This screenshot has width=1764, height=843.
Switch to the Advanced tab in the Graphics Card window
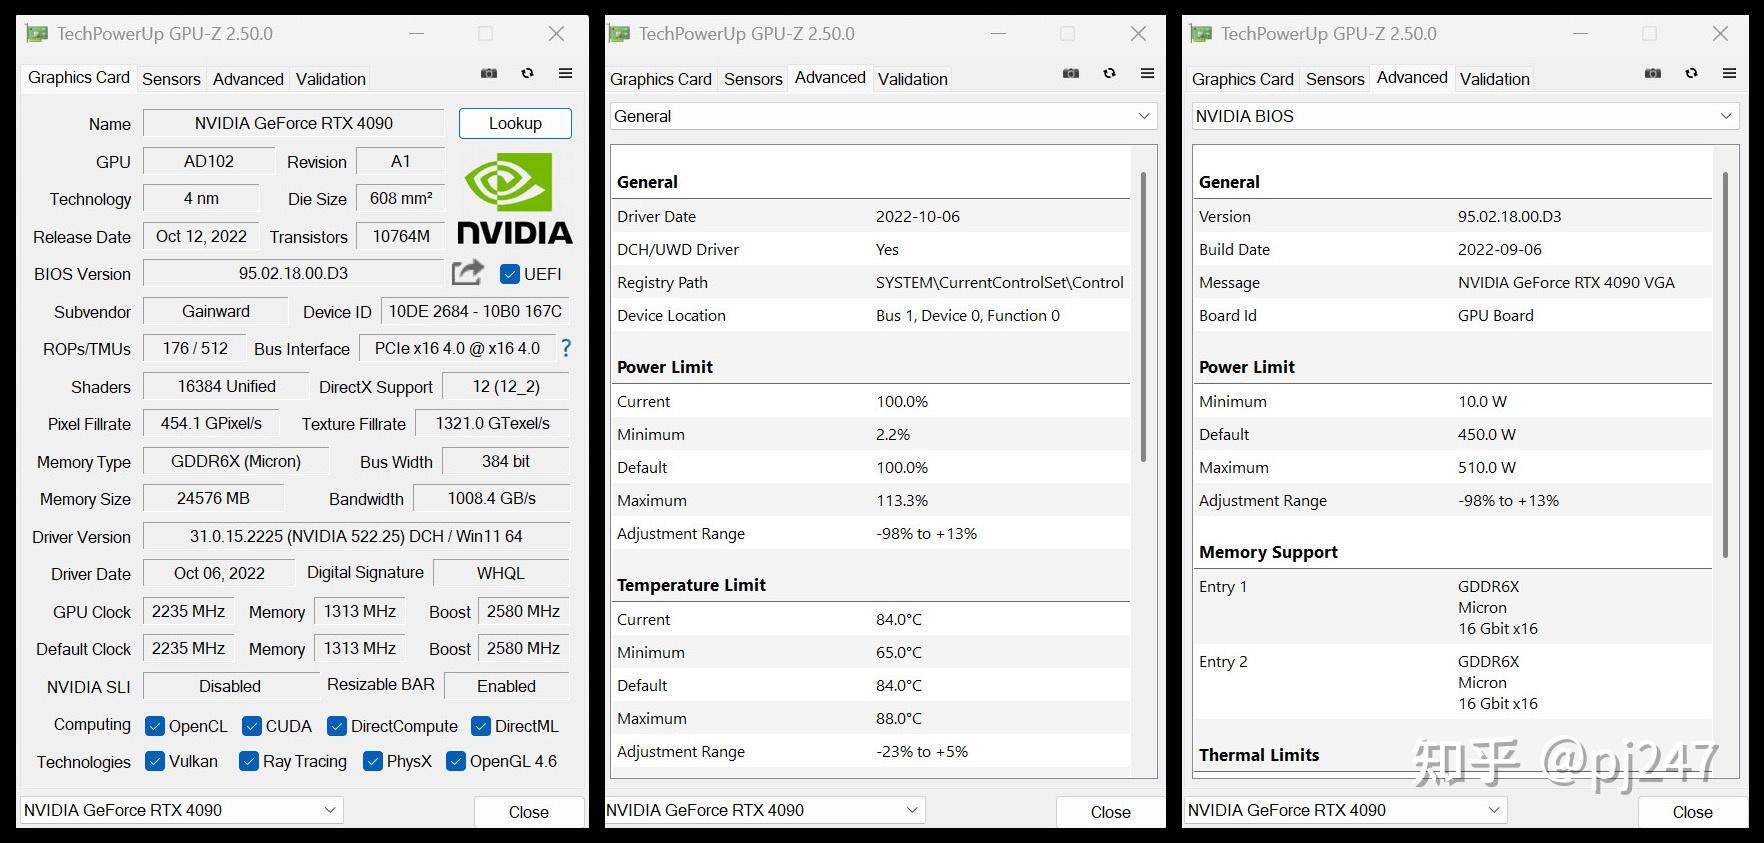pyautogui.click(x=248, y=79)
